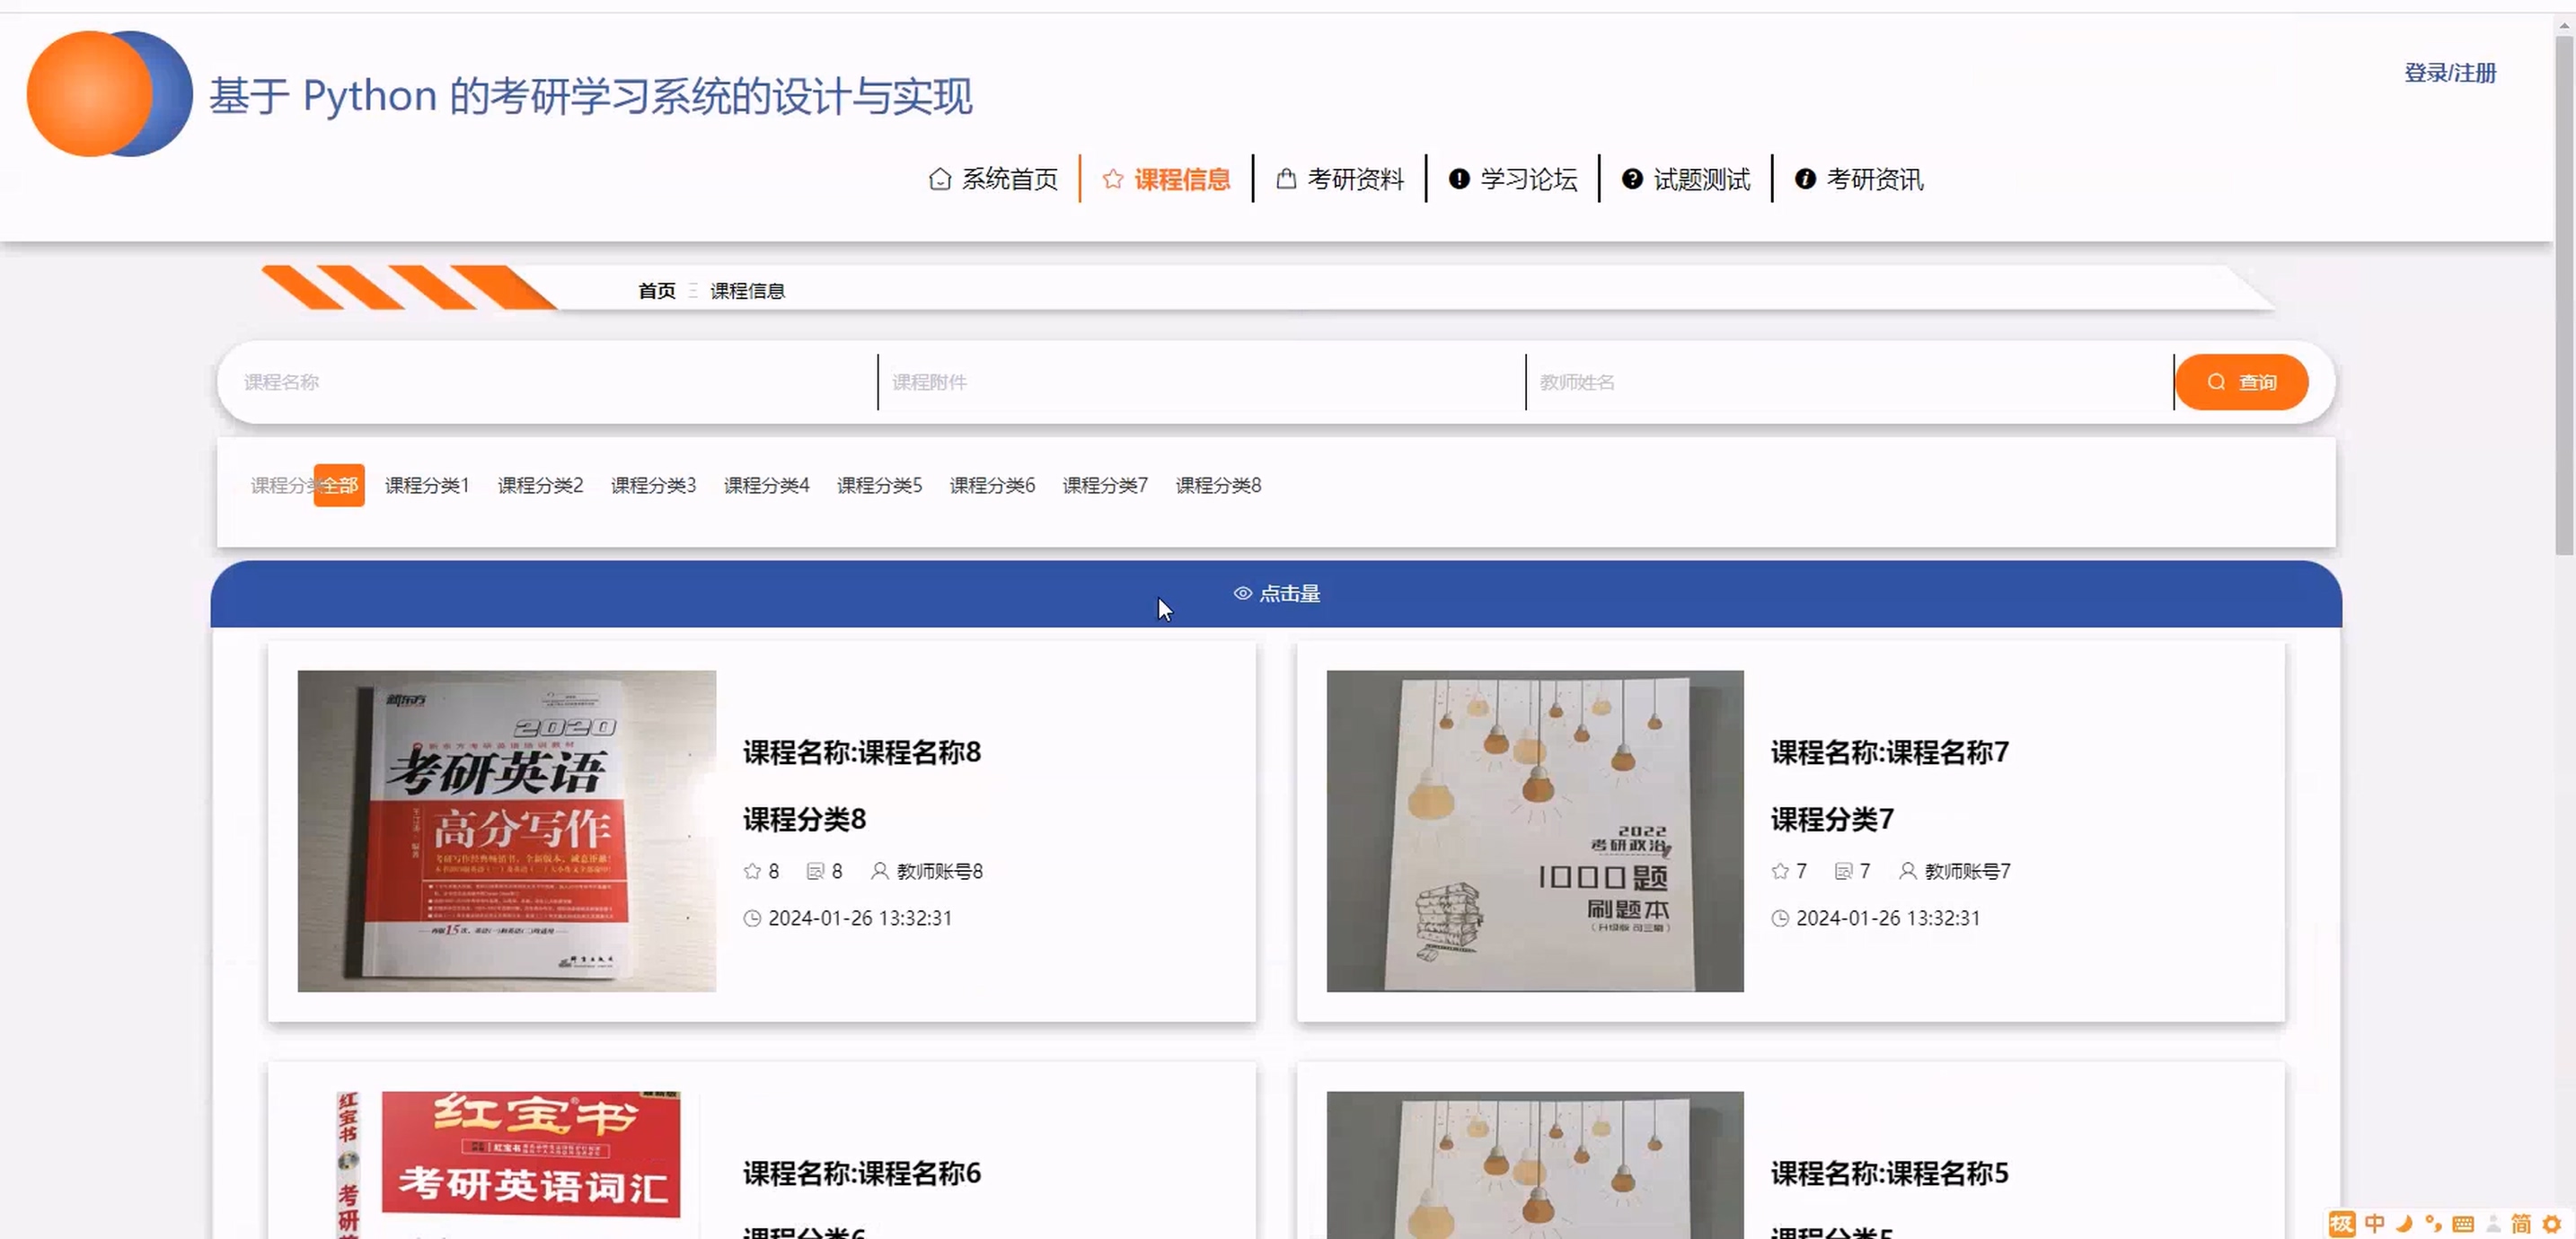Toggle 简 simplified/traditional Chinese mode

(x=2521, y=1223)
